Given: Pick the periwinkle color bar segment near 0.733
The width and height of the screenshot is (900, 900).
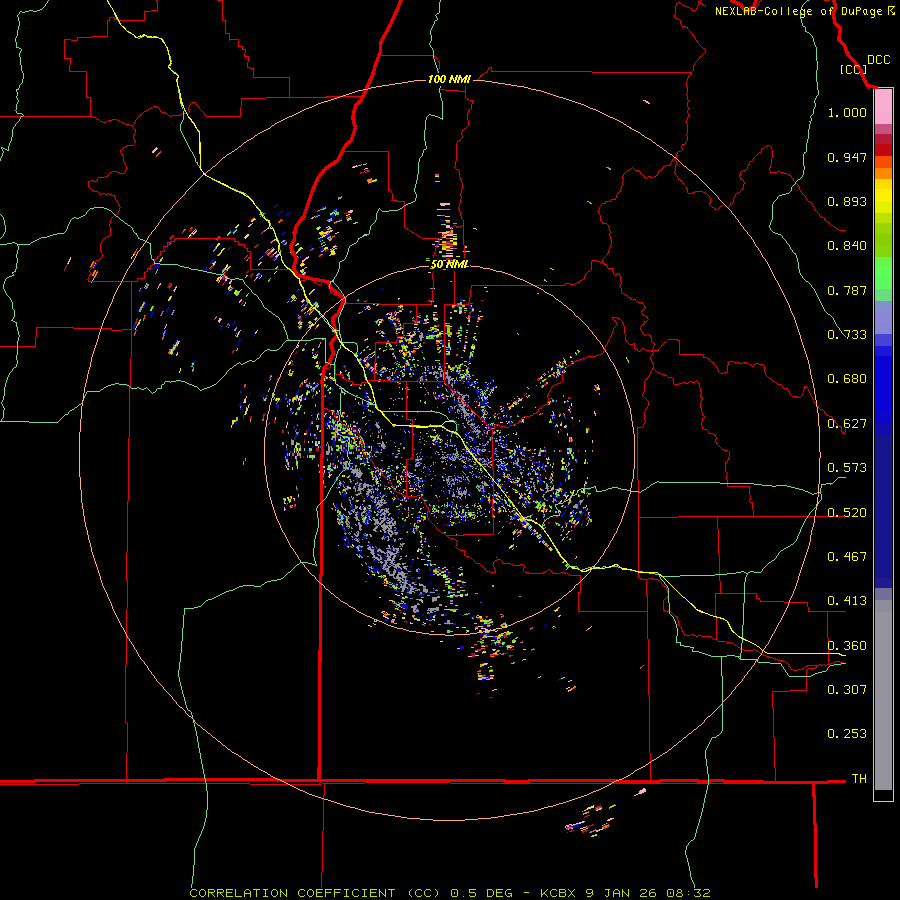Looking at the screenshot, I should point(883,317).
